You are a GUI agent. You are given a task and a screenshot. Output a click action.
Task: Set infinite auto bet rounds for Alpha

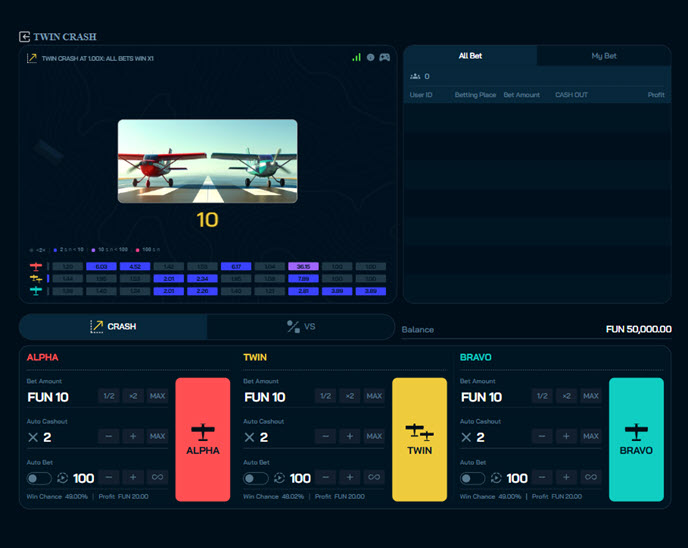[x=157, y=478]
